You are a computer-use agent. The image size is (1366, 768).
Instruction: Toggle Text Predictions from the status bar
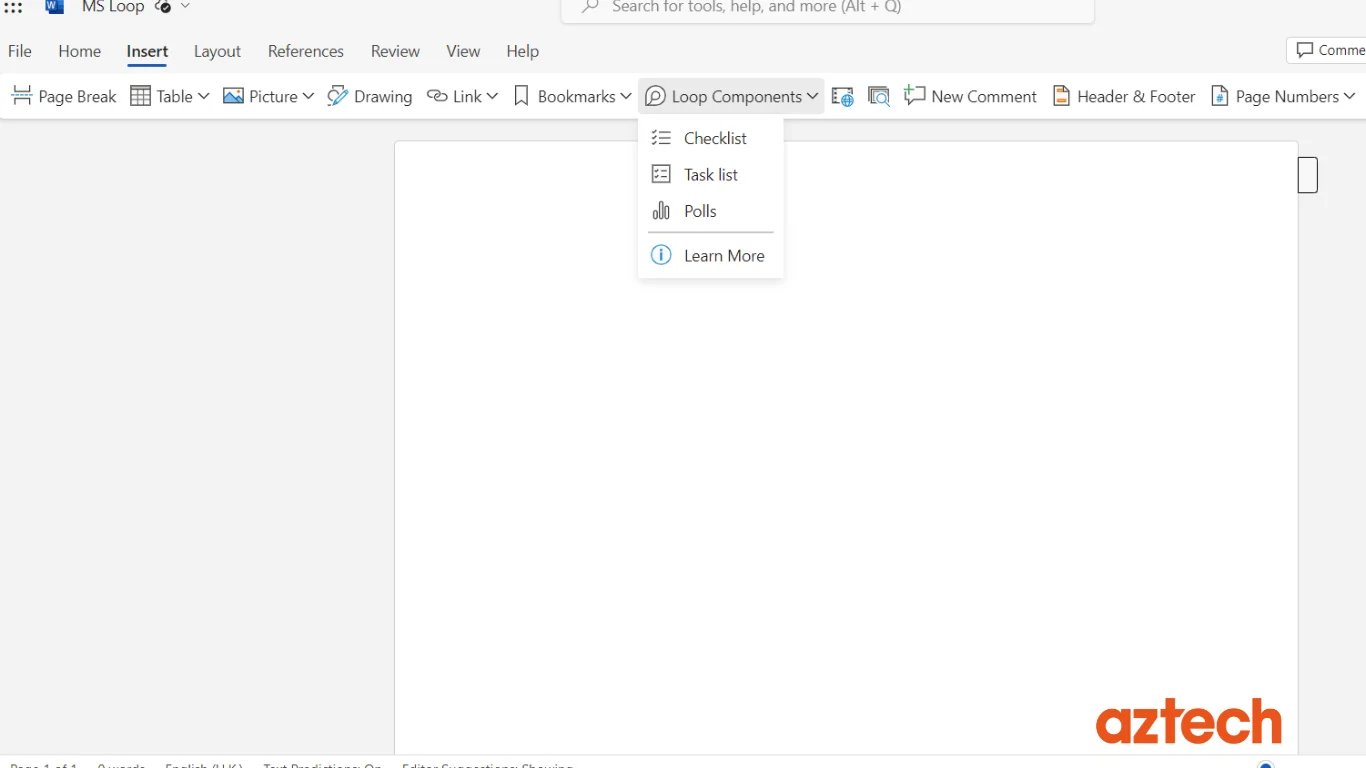[321, 764]
